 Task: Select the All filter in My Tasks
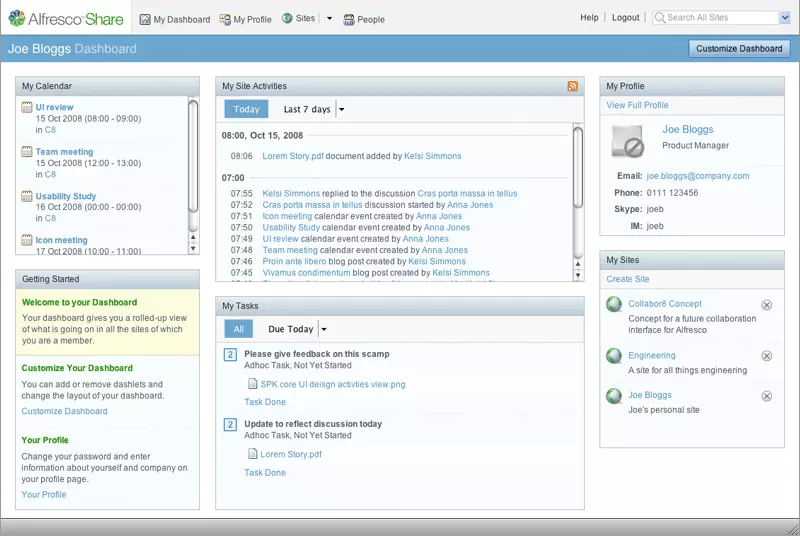pos(238,329)
